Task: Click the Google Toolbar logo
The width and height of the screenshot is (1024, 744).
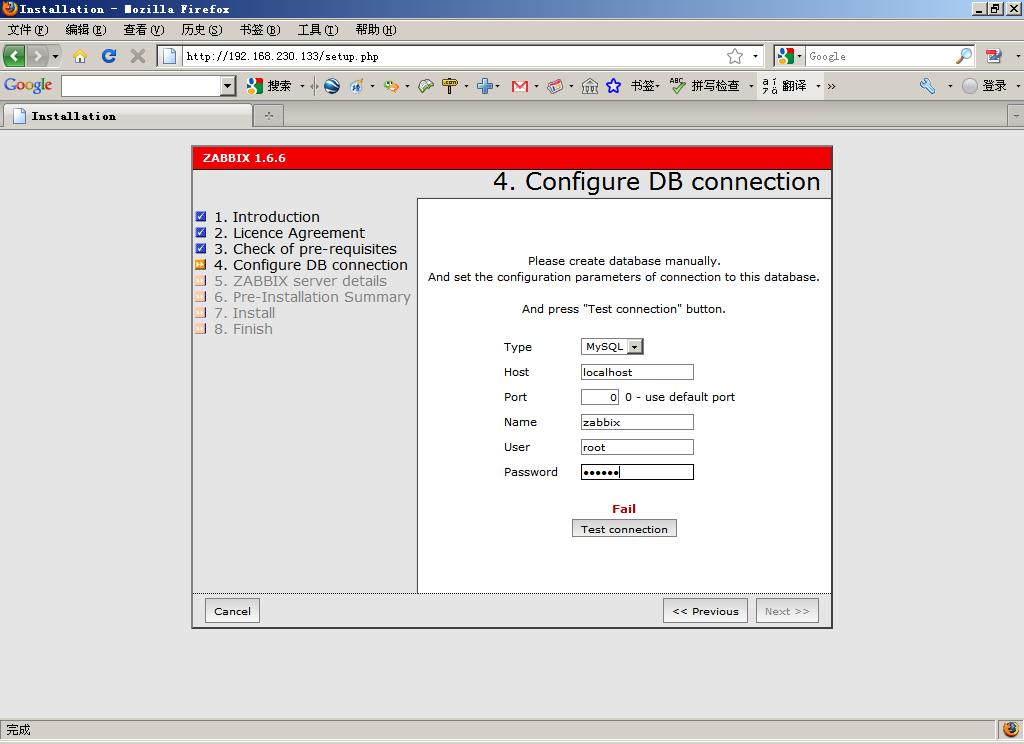Action: point(28,85)
